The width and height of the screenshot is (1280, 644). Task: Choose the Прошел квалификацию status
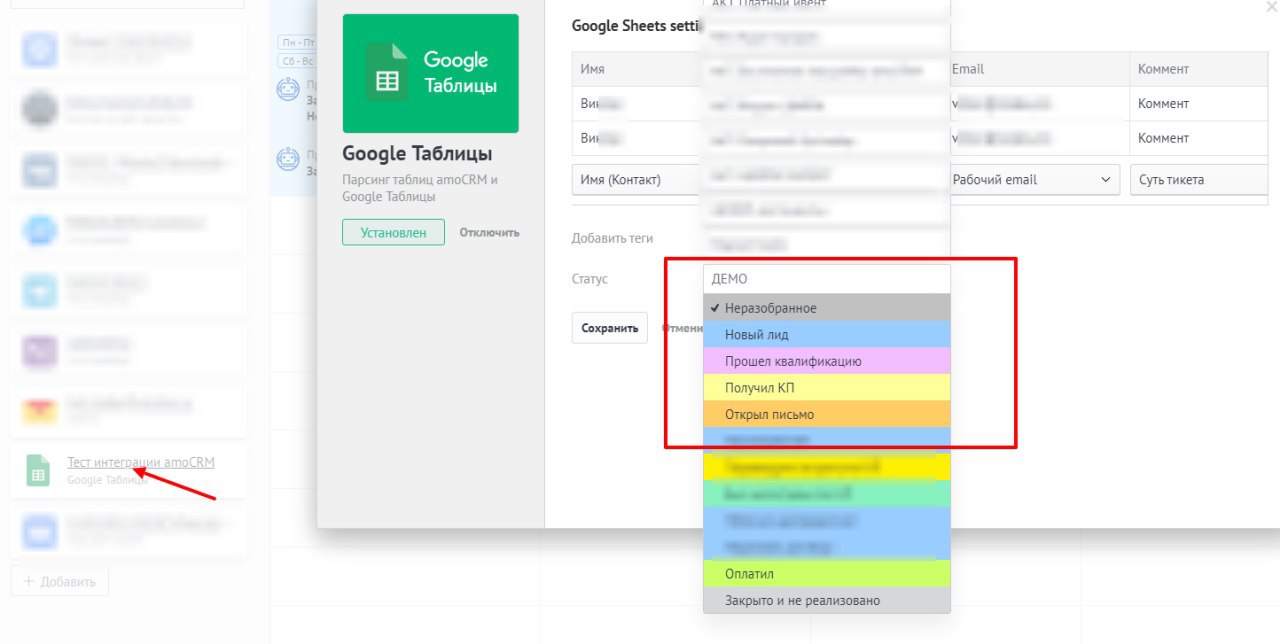coord(826,361)
